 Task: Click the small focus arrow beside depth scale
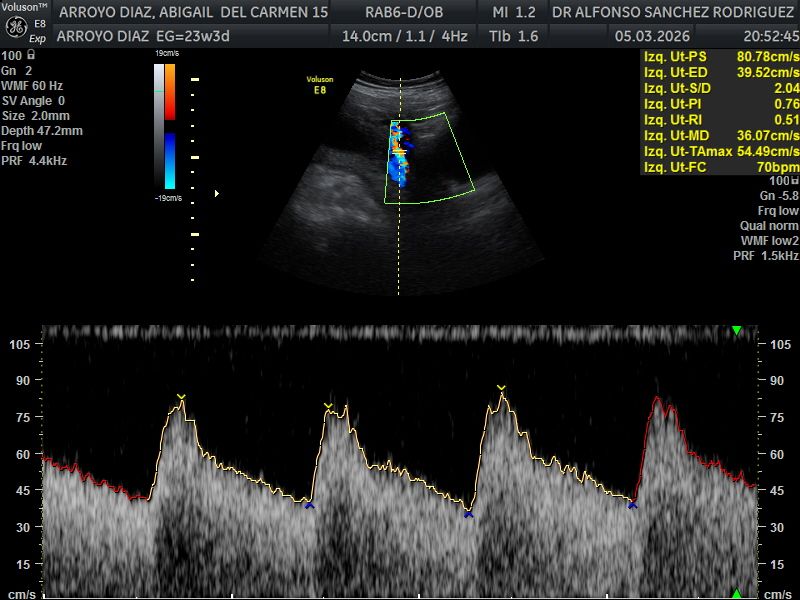point(217,193)
